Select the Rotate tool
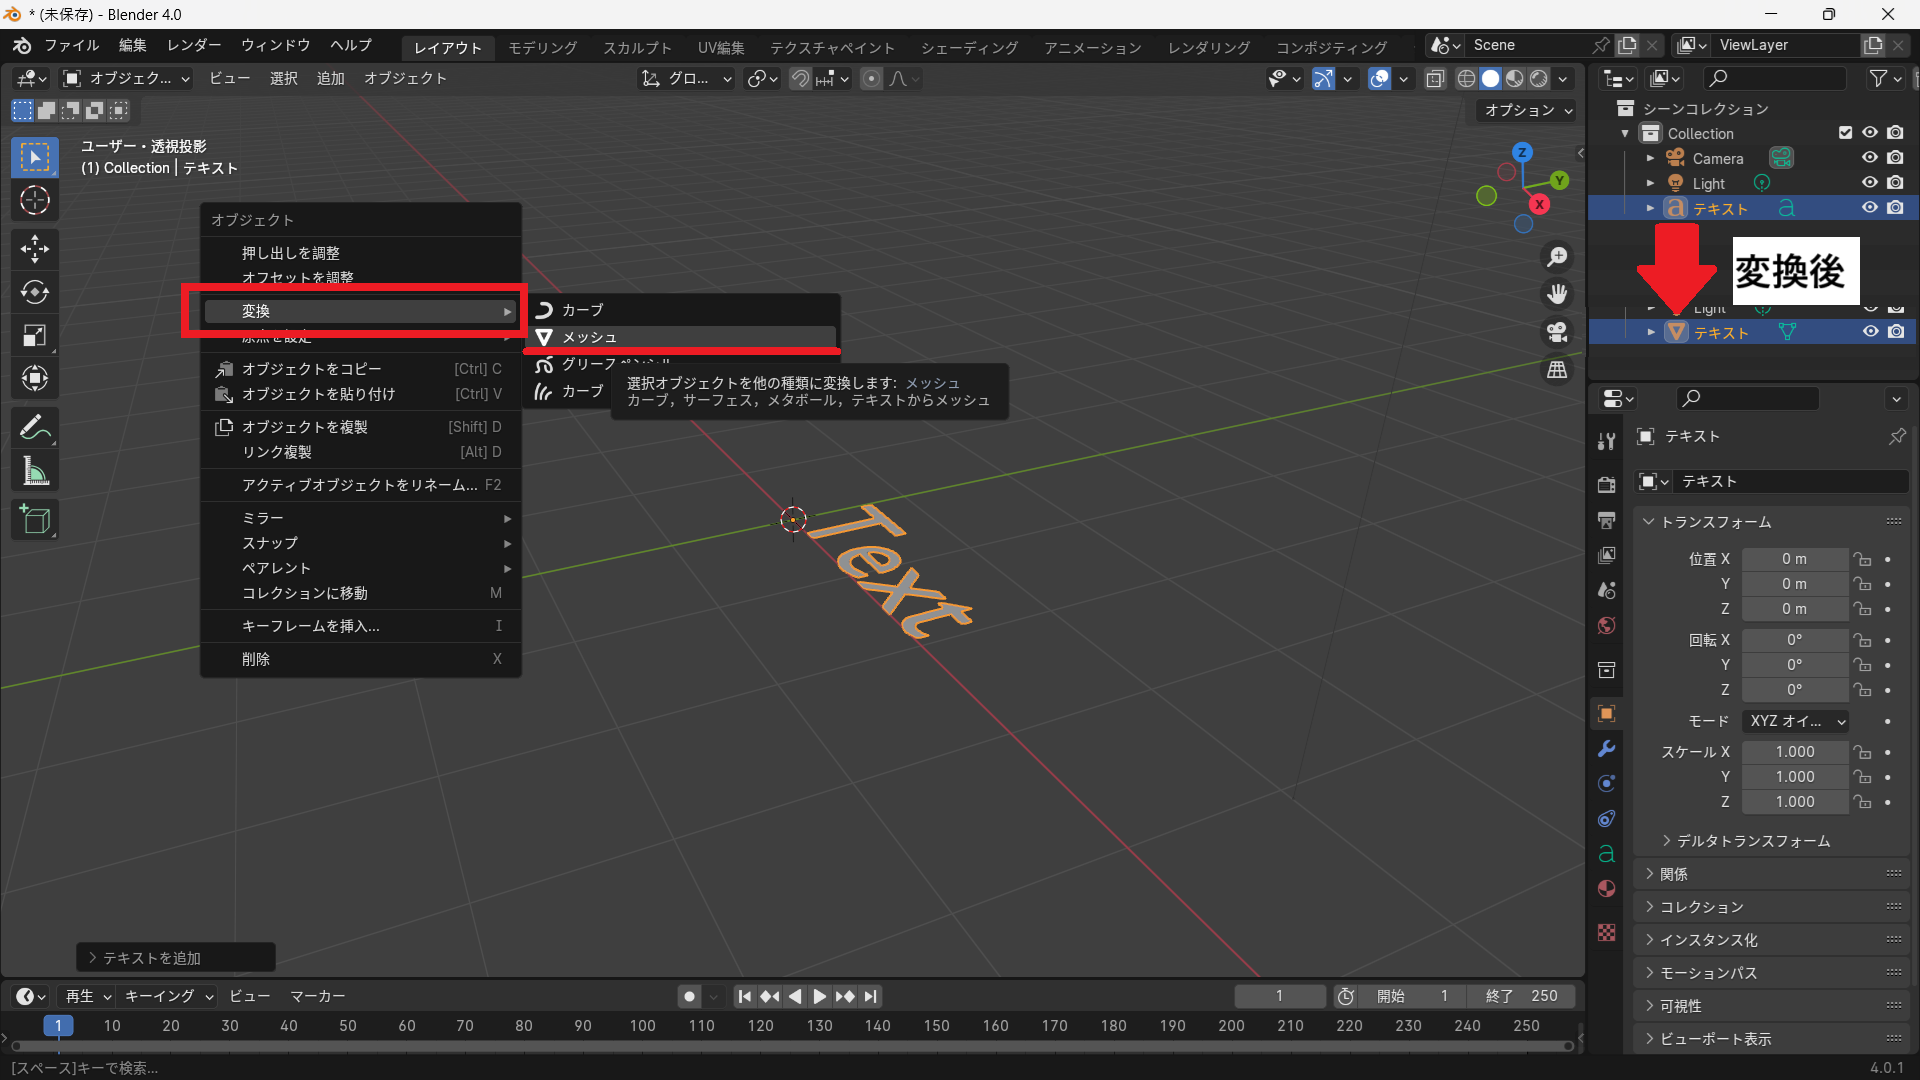The image size is (1920, 1080). [35, 292]
